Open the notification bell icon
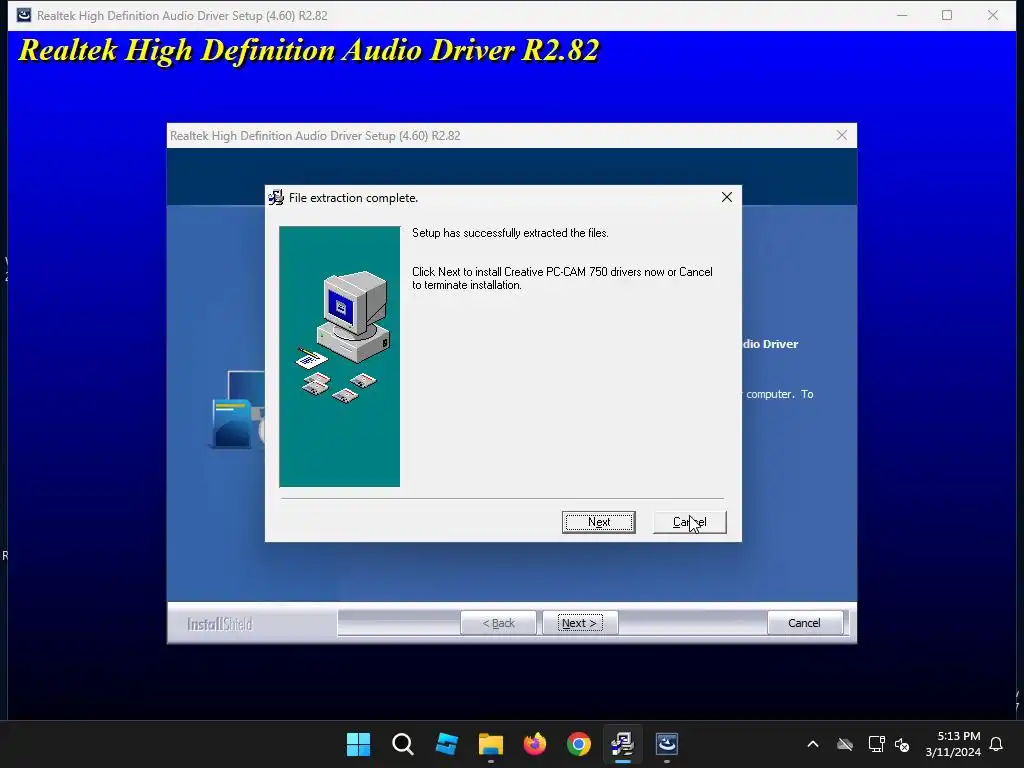Screen dimensions: 1024x768 (x=996, y=744)
